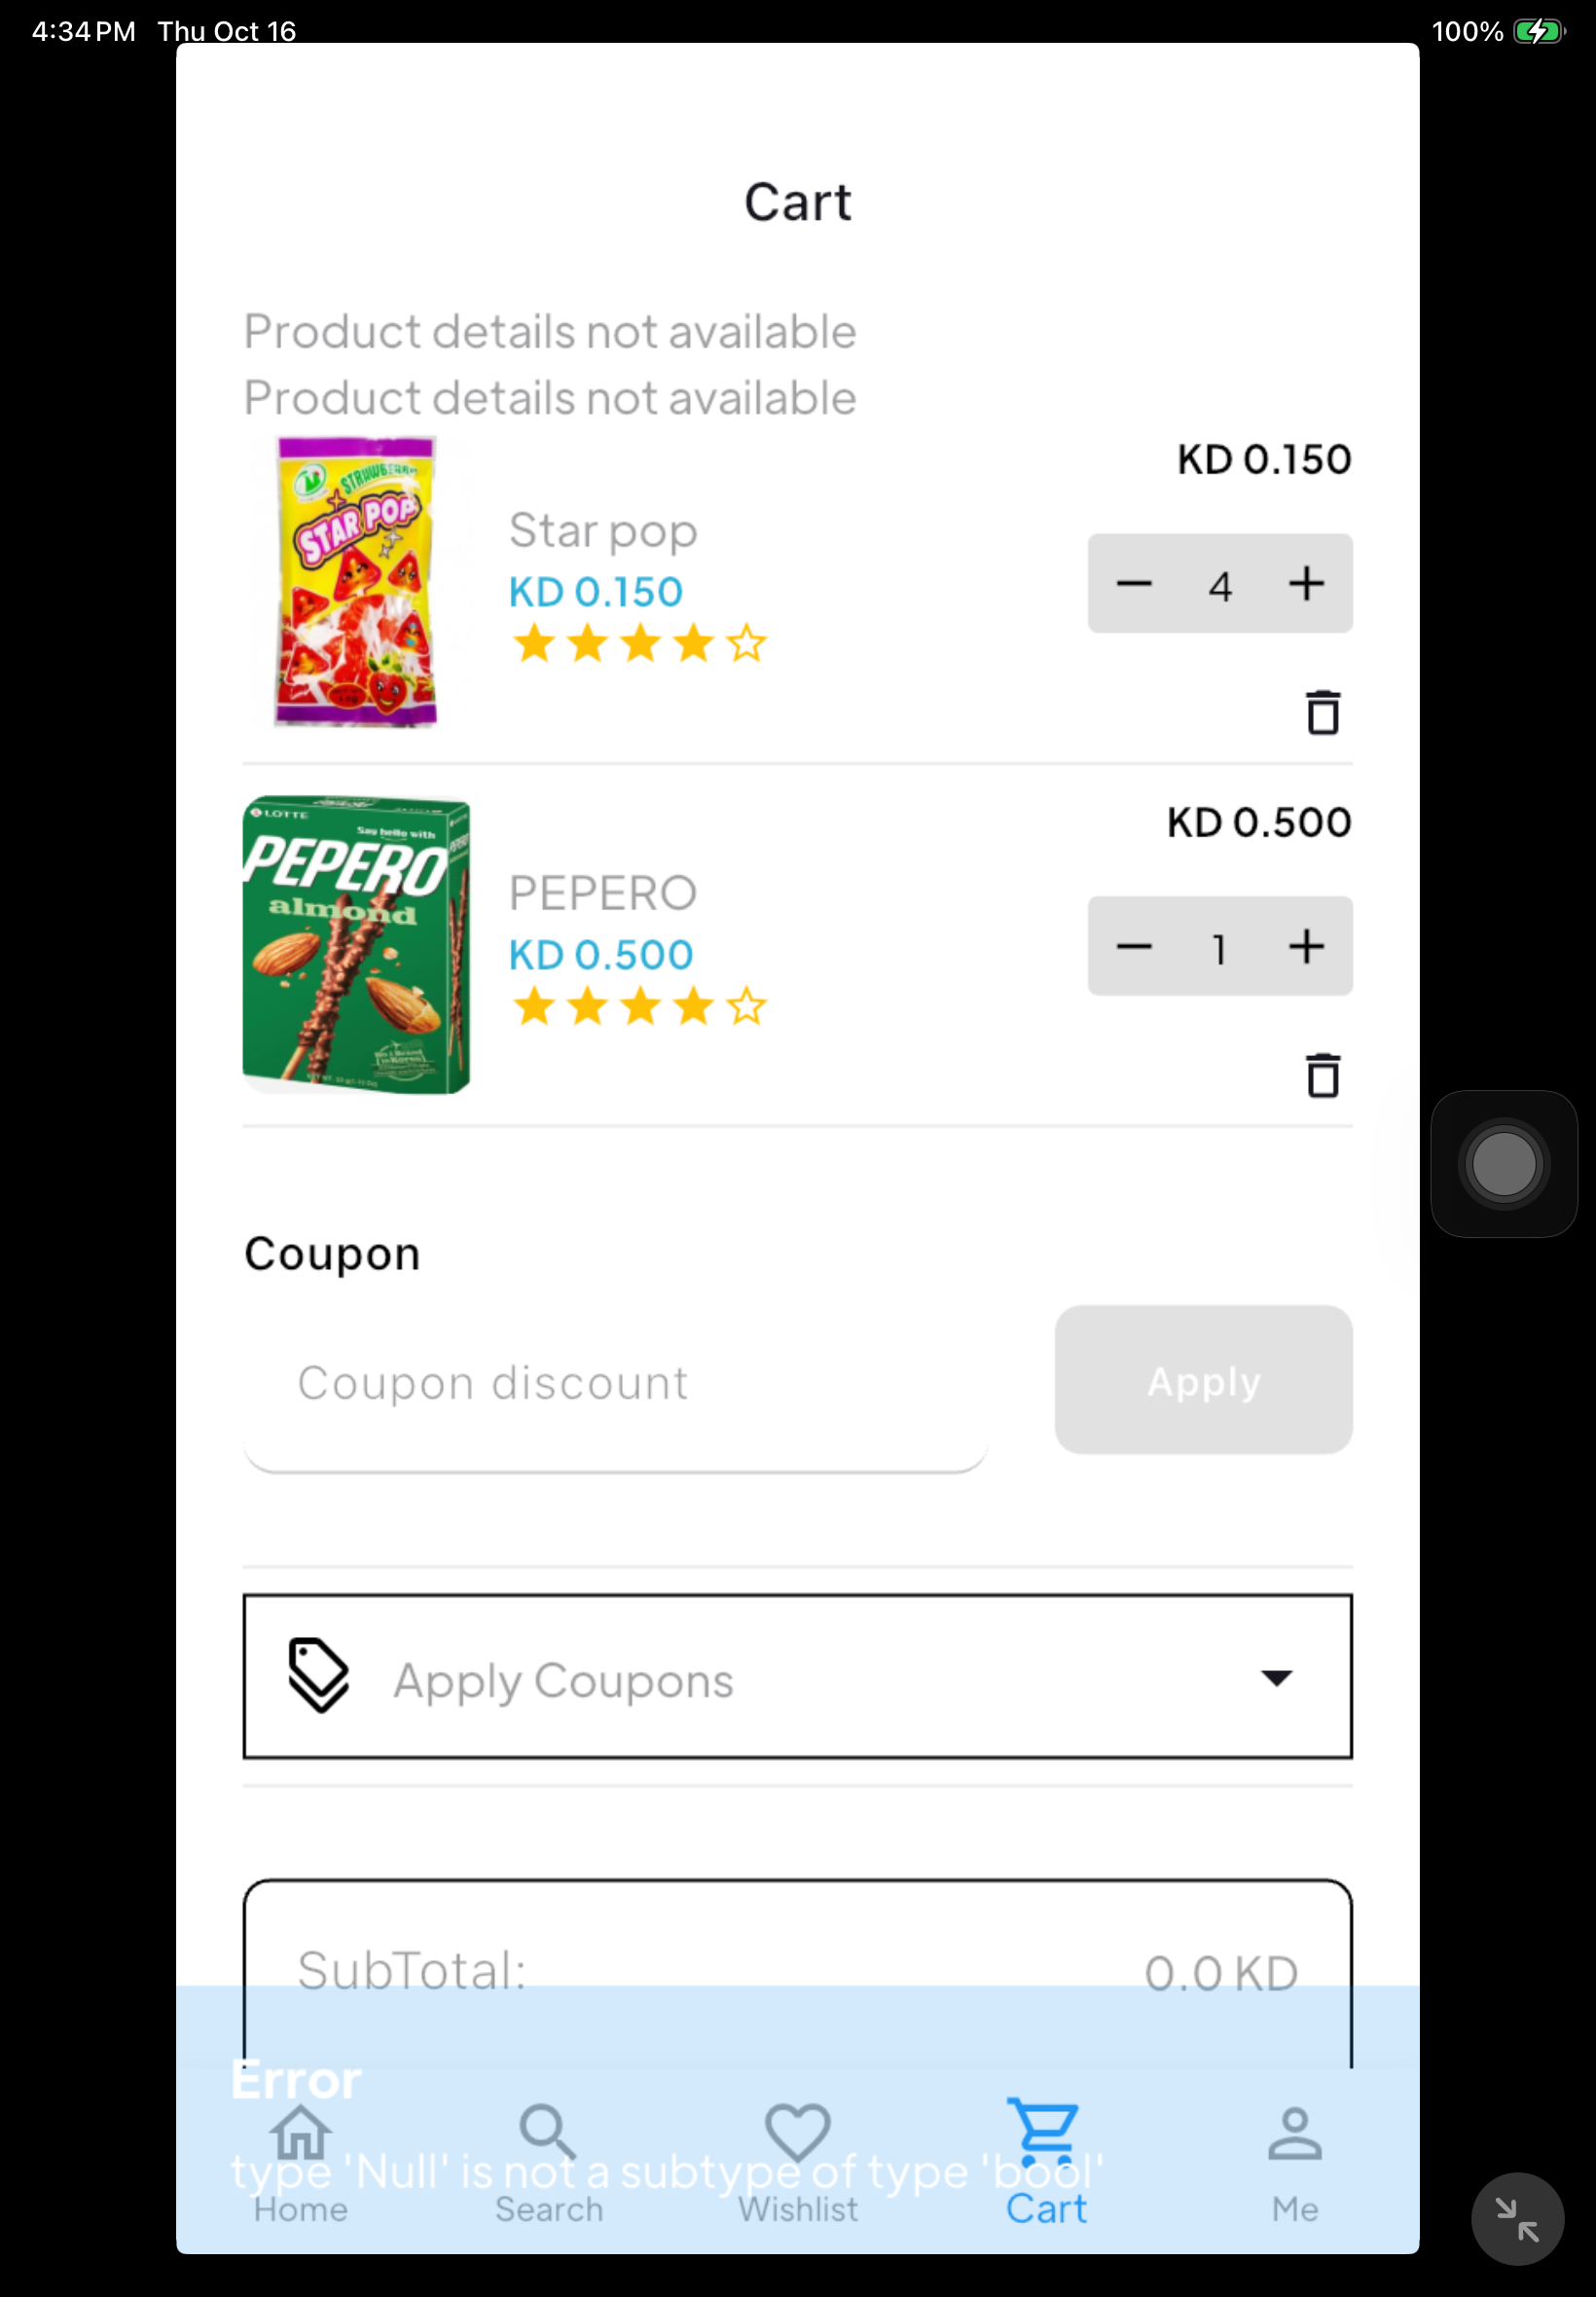The image size is (1596, 2297).
Task: Reduce PEPERO quantity with minus
Action: point(1134,947)
